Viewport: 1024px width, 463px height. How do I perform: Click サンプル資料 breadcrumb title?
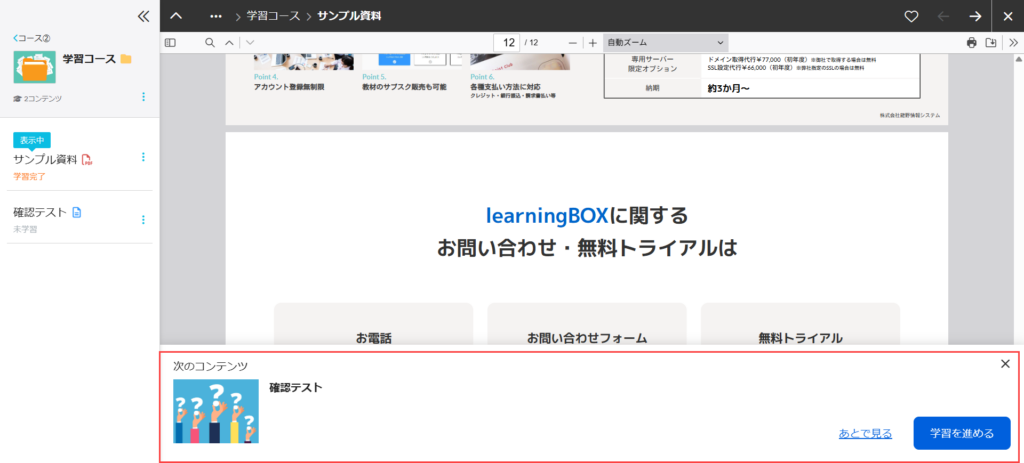tap(349, 16)
